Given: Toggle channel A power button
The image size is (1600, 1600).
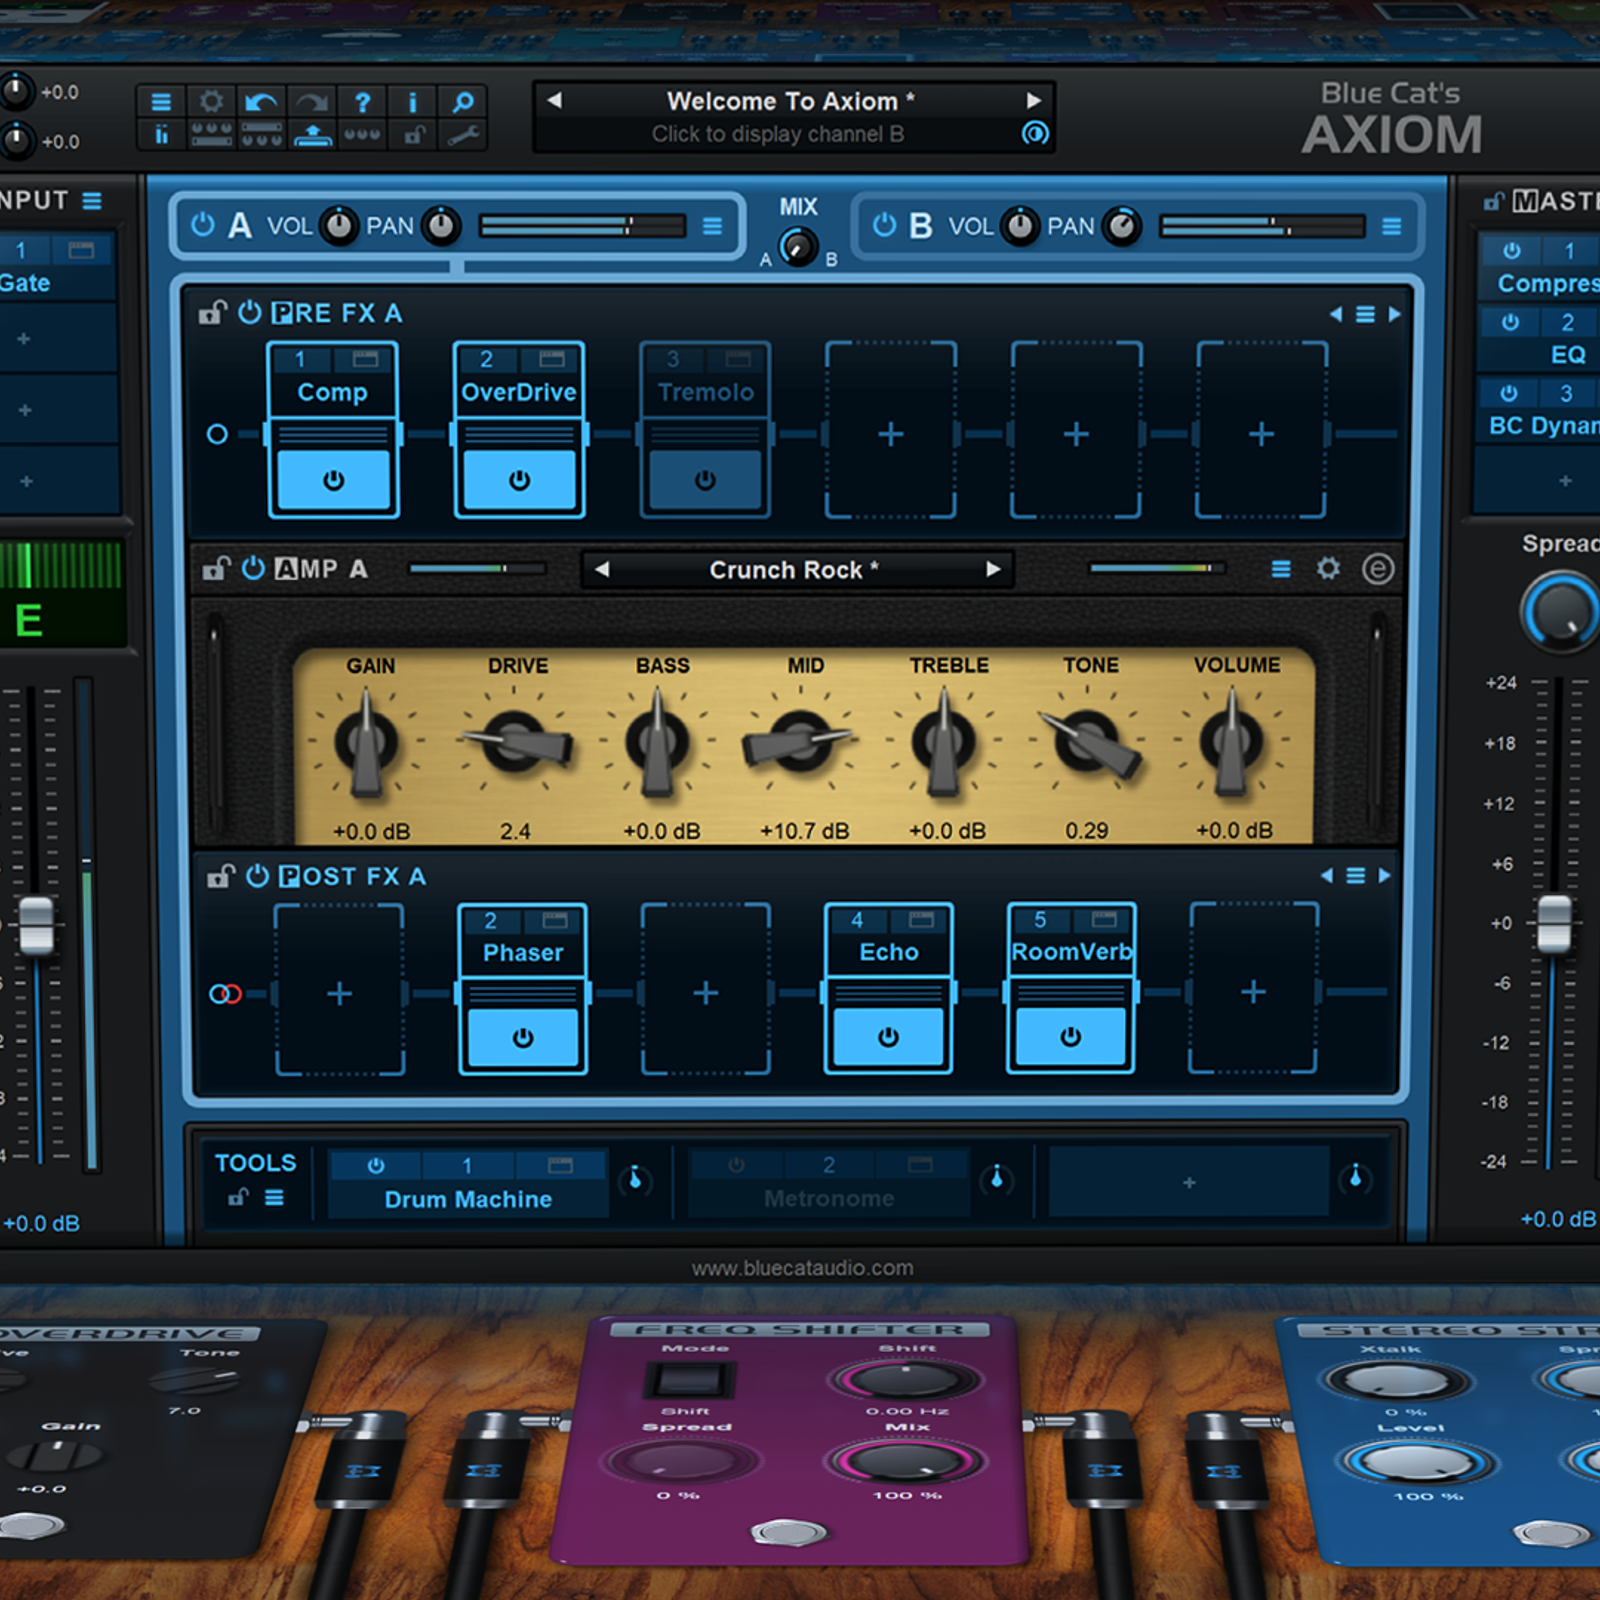Looking at the screenshot, I should pos(203,225).
